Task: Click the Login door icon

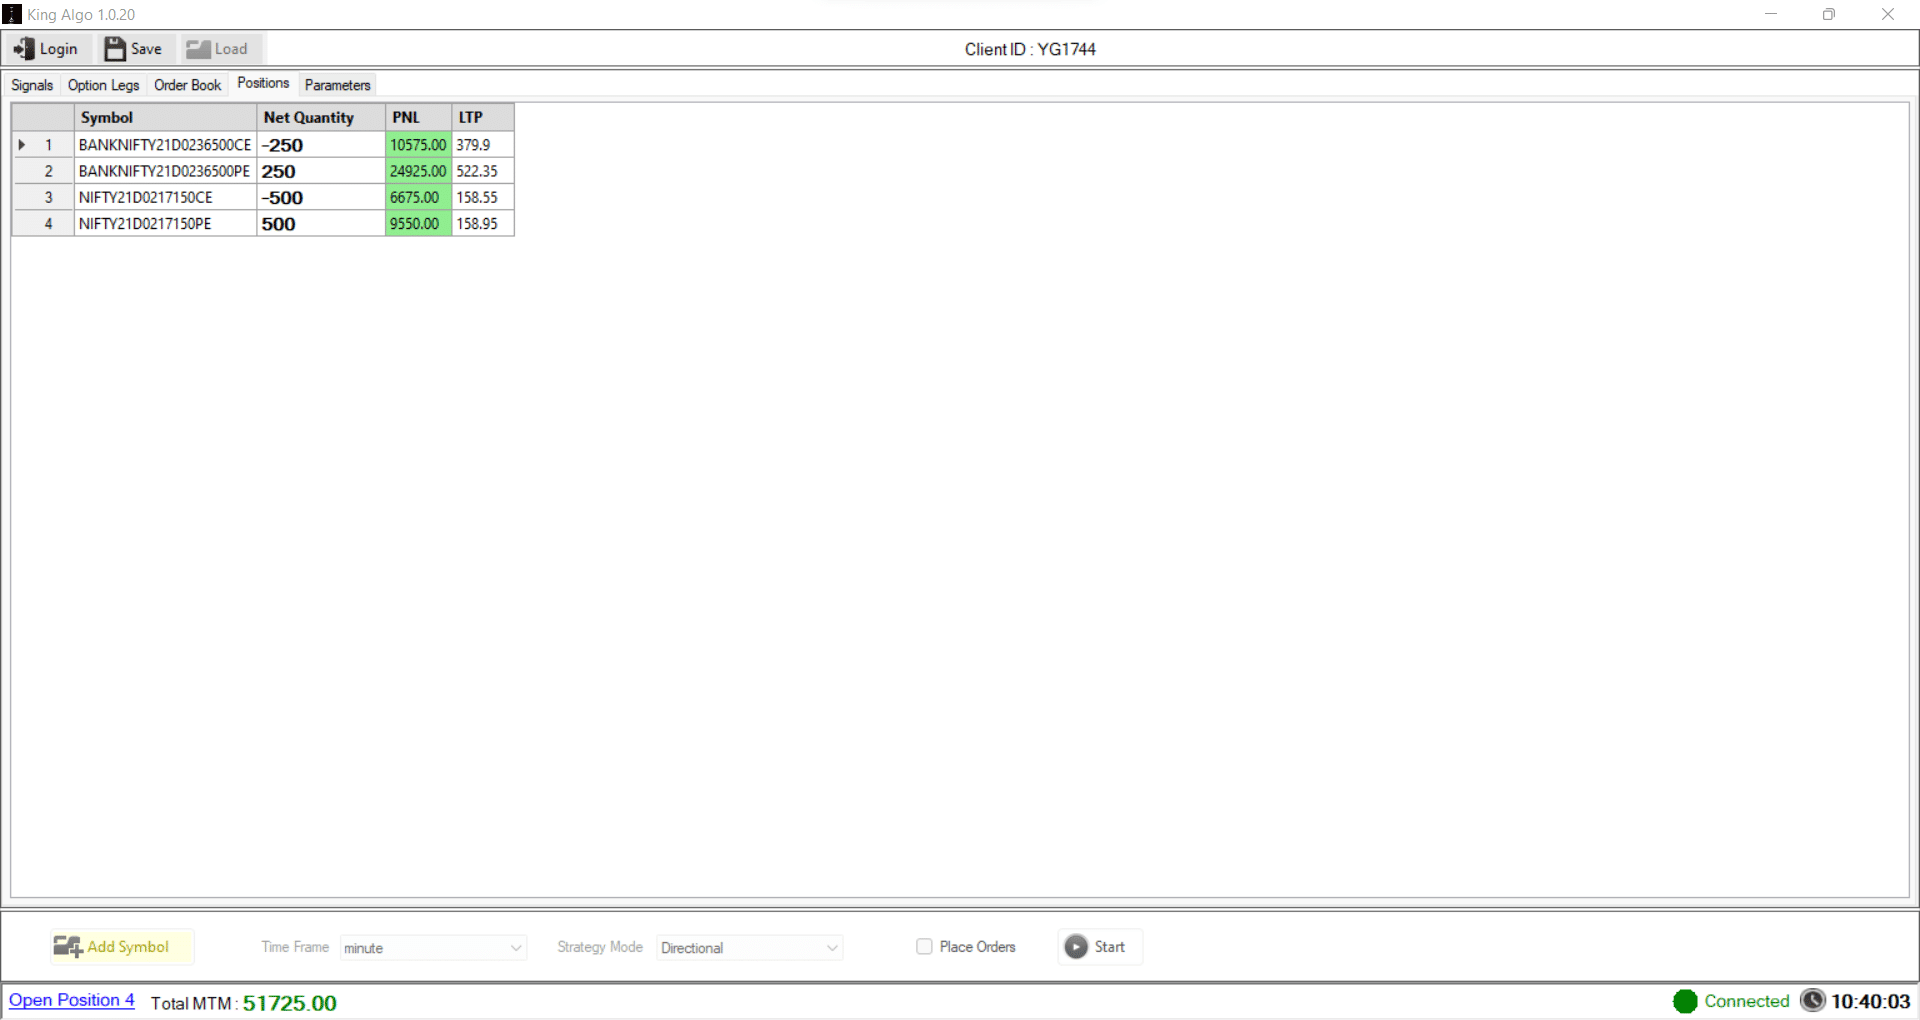Action: tap(24, 49)
